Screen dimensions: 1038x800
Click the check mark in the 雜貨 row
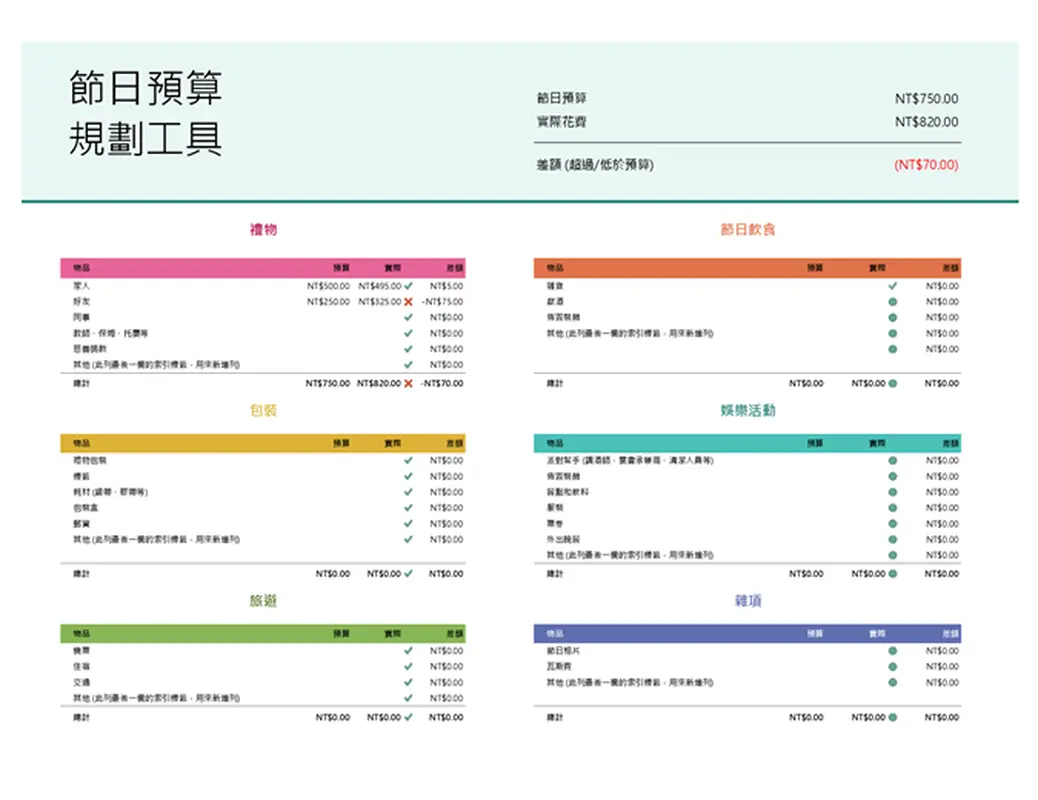pos(893,286)
